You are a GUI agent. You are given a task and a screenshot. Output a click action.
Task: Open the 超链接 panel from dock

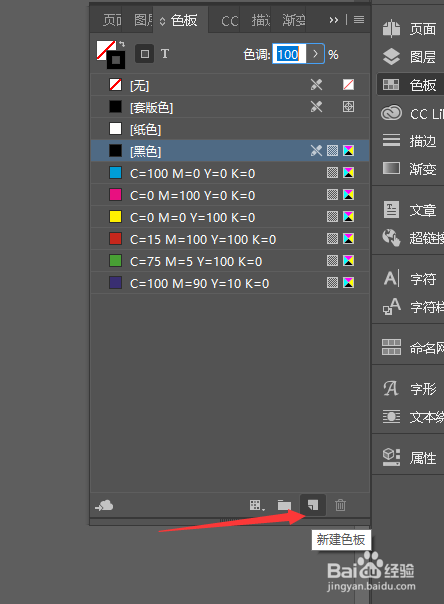click(411, 238)
